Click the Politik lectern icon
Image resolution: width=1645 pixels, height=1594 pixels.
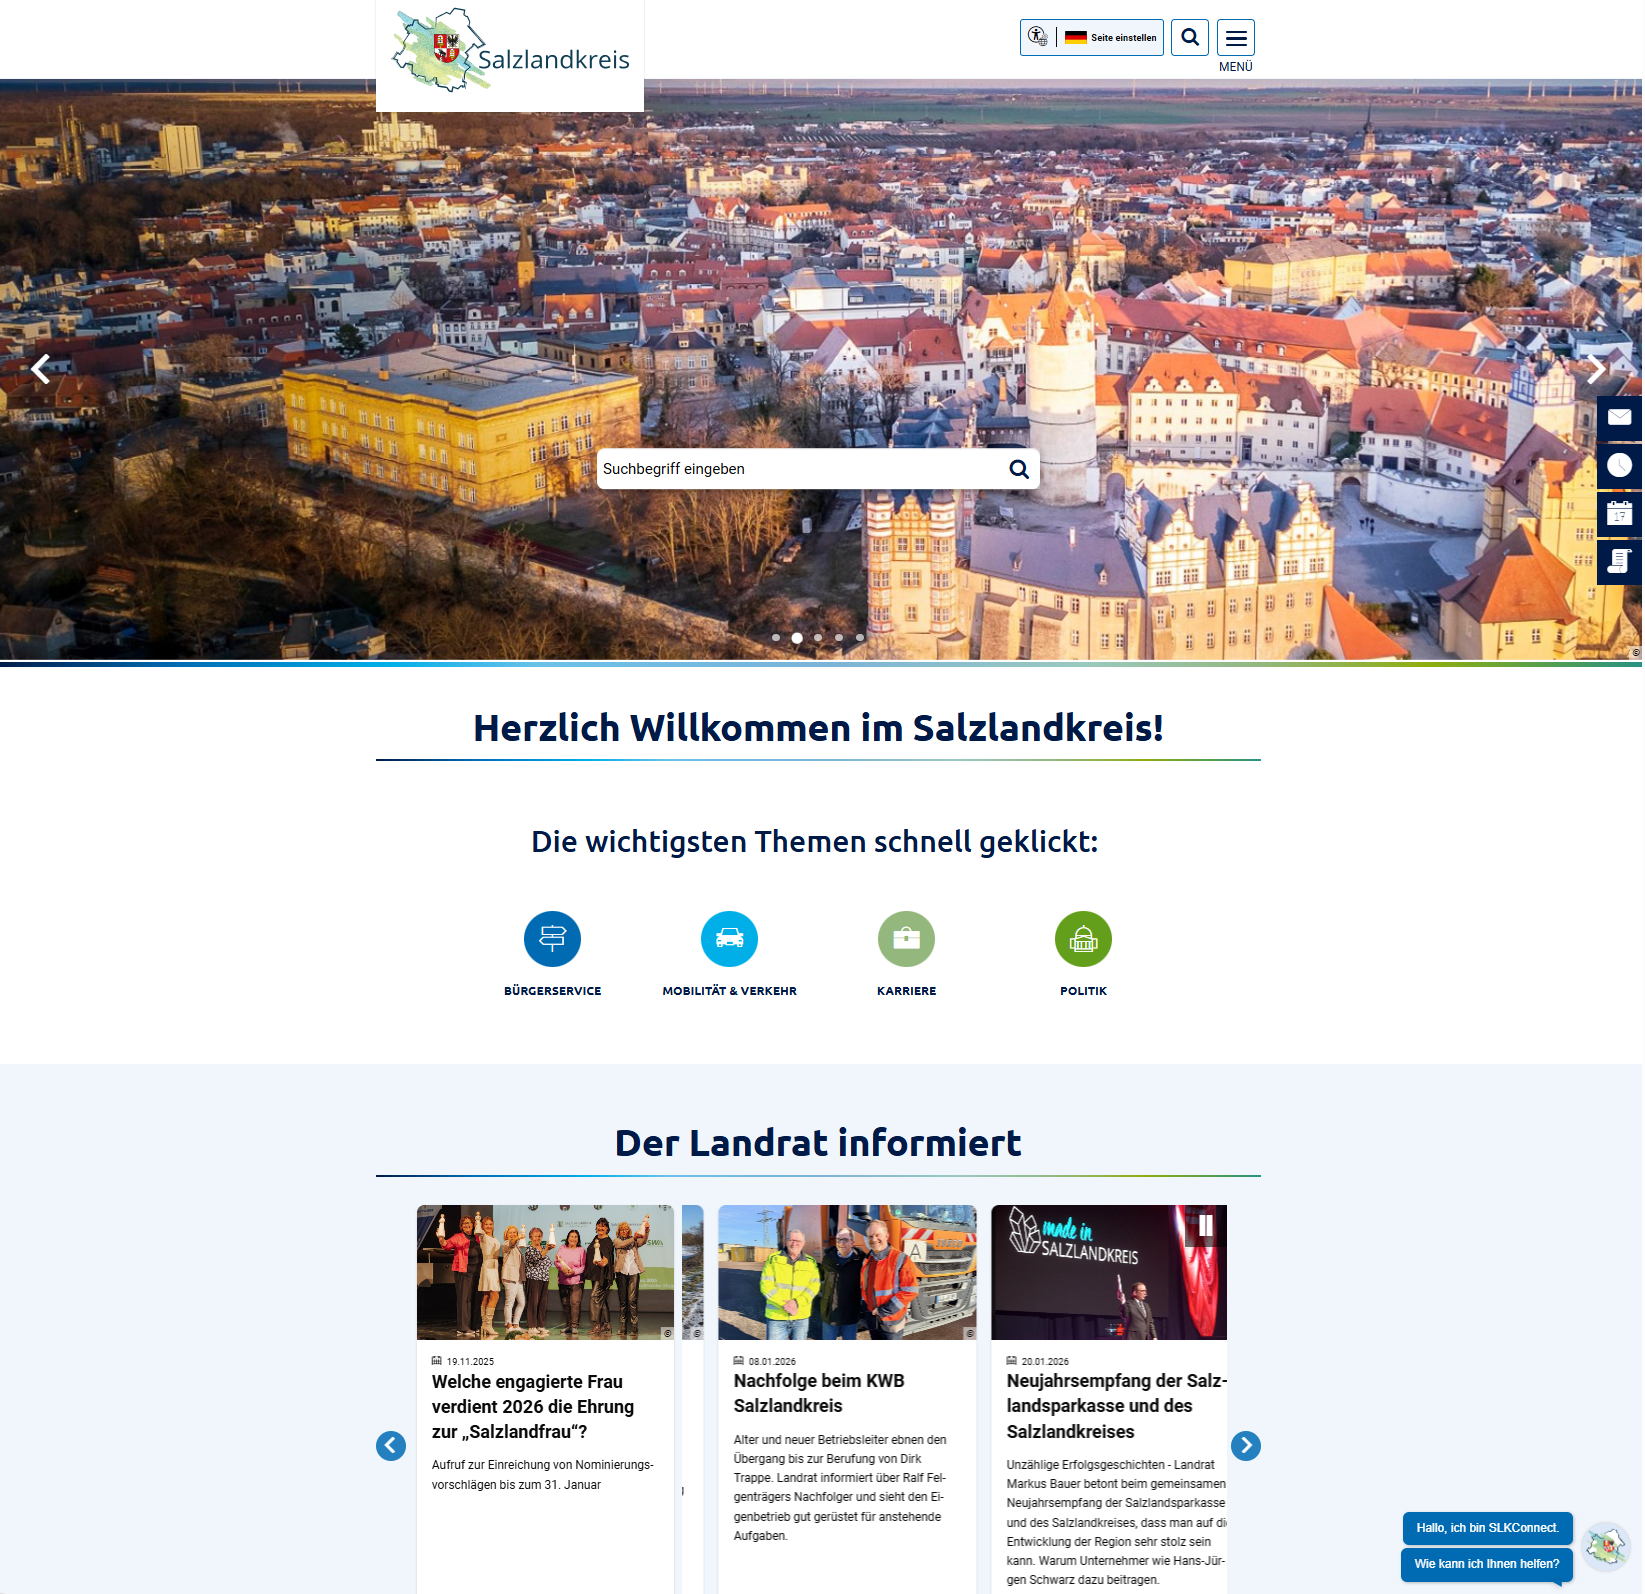tap(1083, 938)
